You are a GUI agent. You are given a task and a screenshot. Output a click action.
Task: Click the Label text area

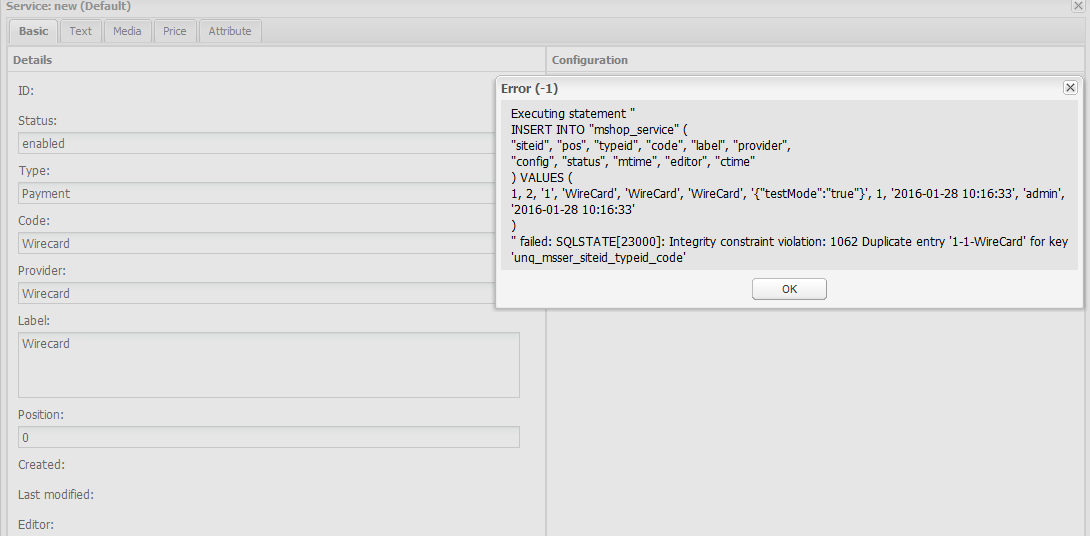[268, 365]
